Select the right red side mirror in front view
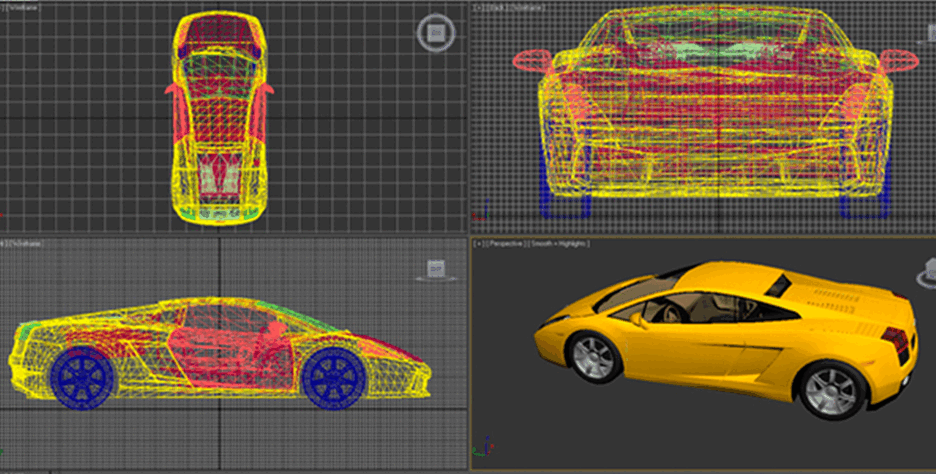Screen dimensions: 936x474 tap(899, 60)
